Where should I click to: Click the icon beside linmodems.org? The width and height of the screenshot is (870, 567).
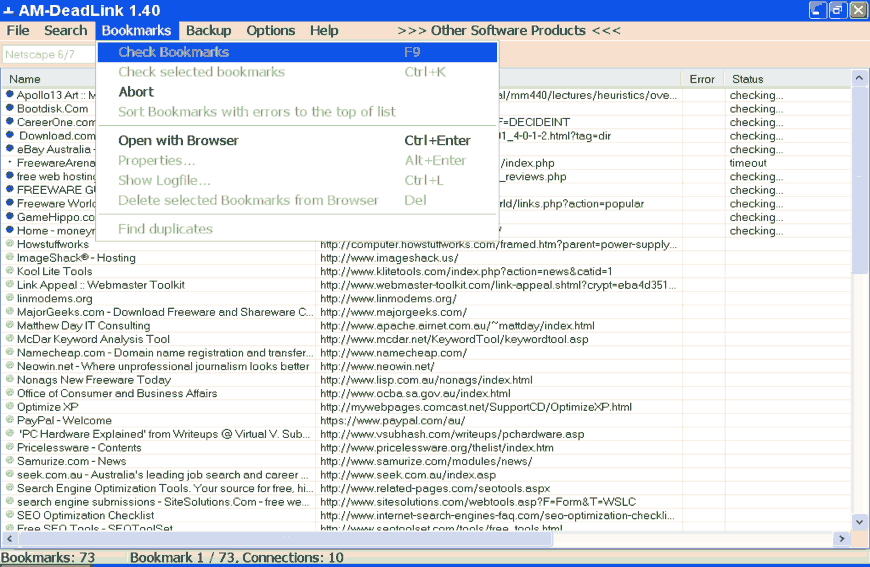click(9, 298)
